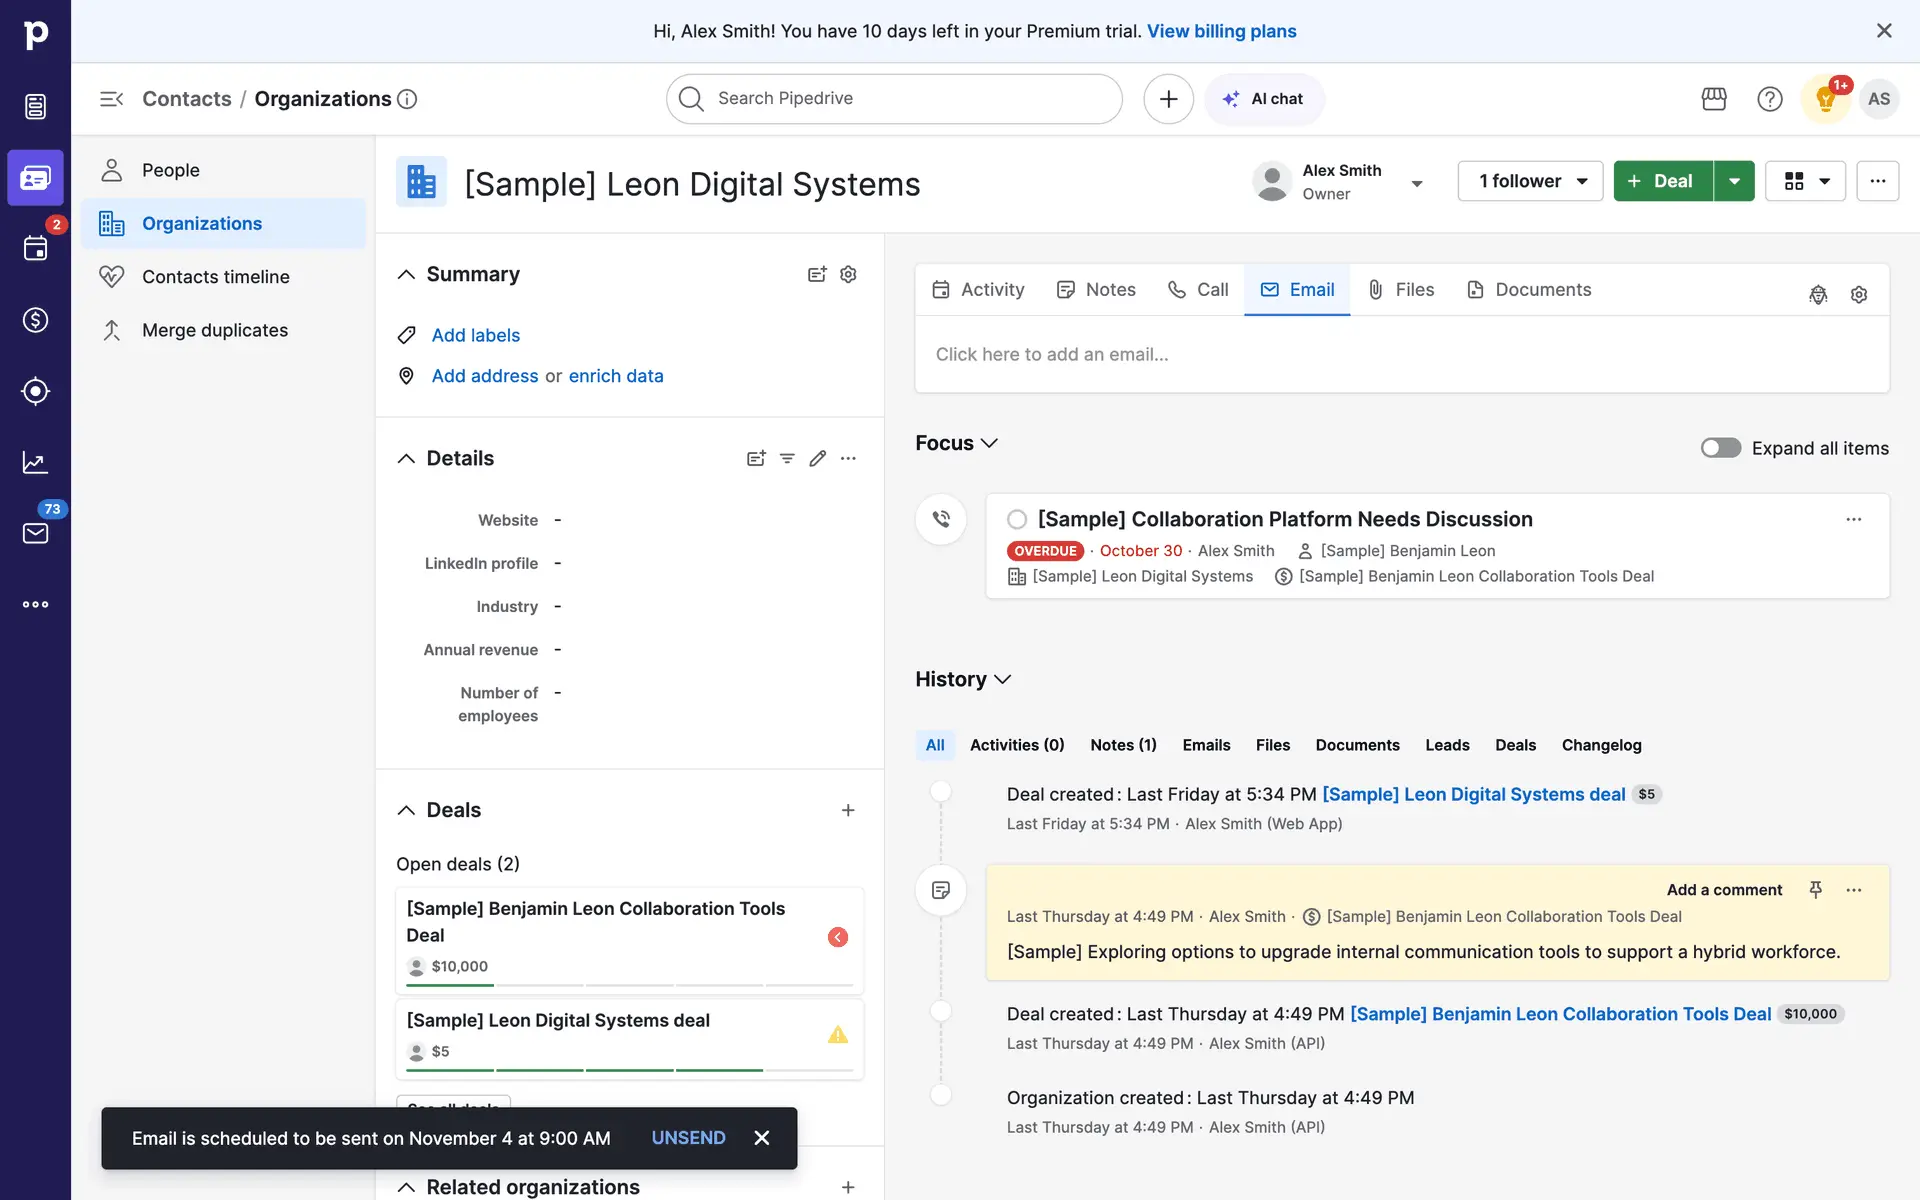This screenshot has width=1920, height=1200.
Task: Click UNSEND on the scheduled email toast
Action: (x=688, y=1138)
